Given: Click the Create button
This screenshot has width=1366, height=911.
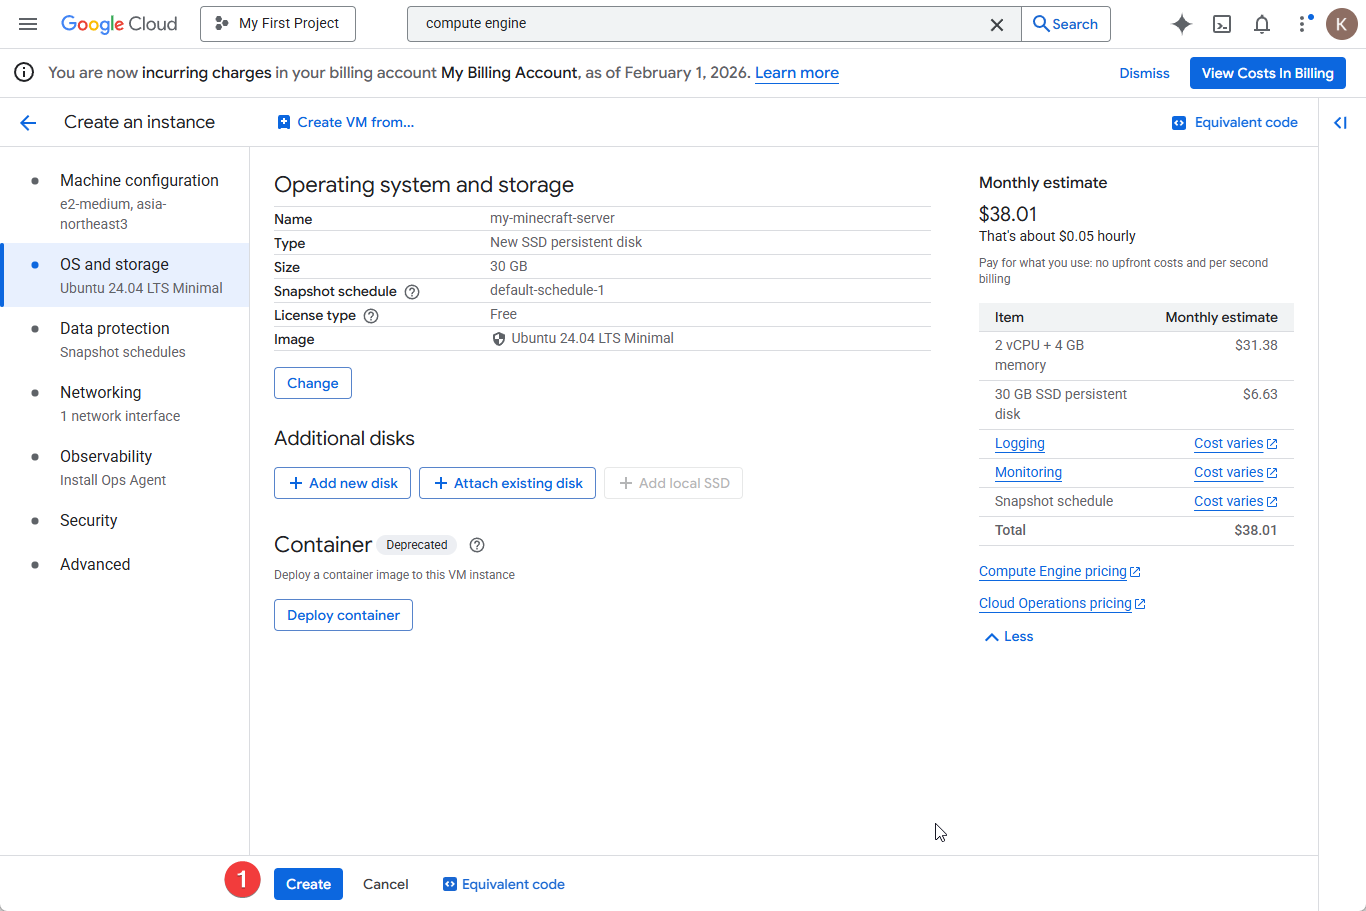Looking at the screenshot, I should [308, 884].
